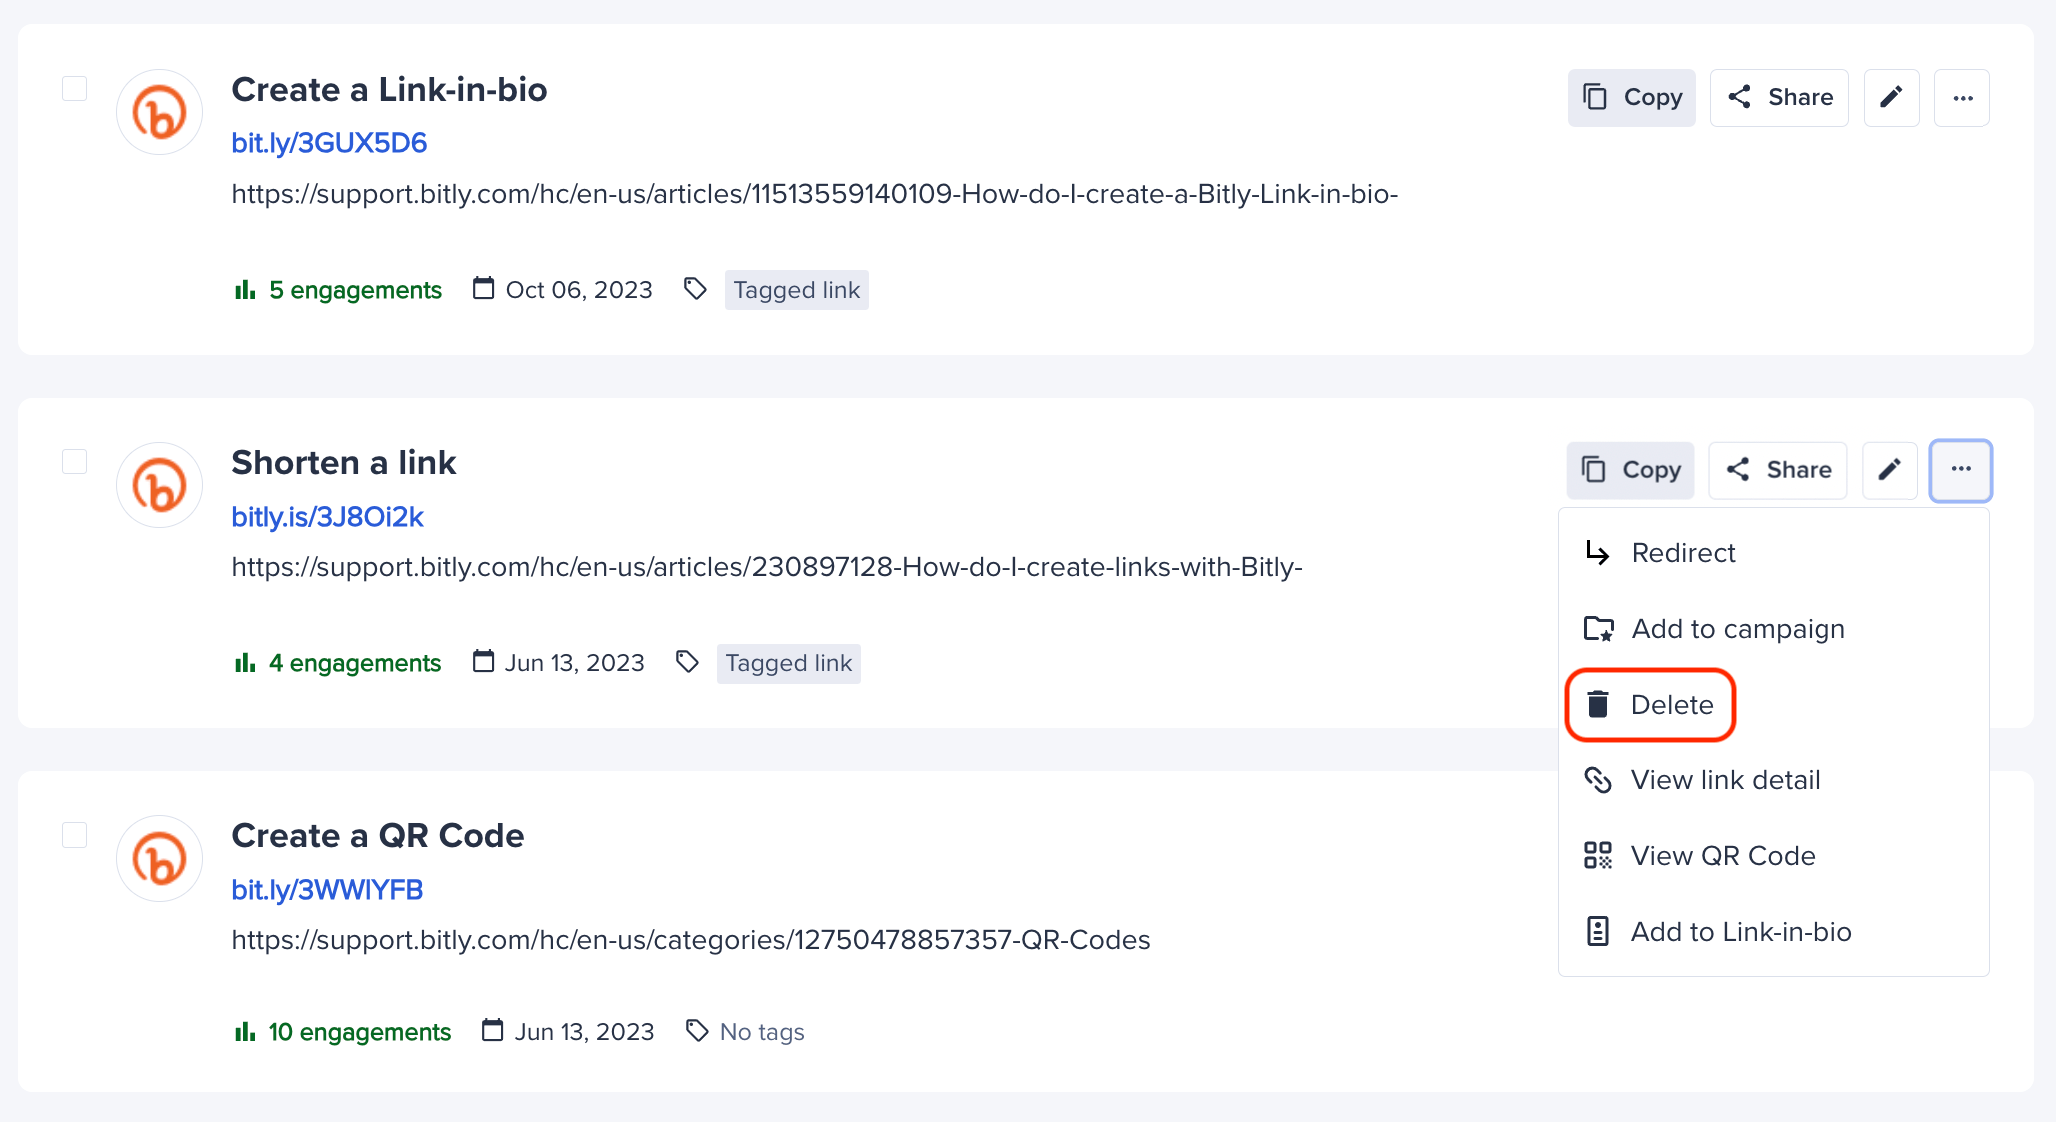Select the edit pencil icon for Create a Link-in-bio
Viewport: 2056px width, 1122px height.
coord(1891,97)
